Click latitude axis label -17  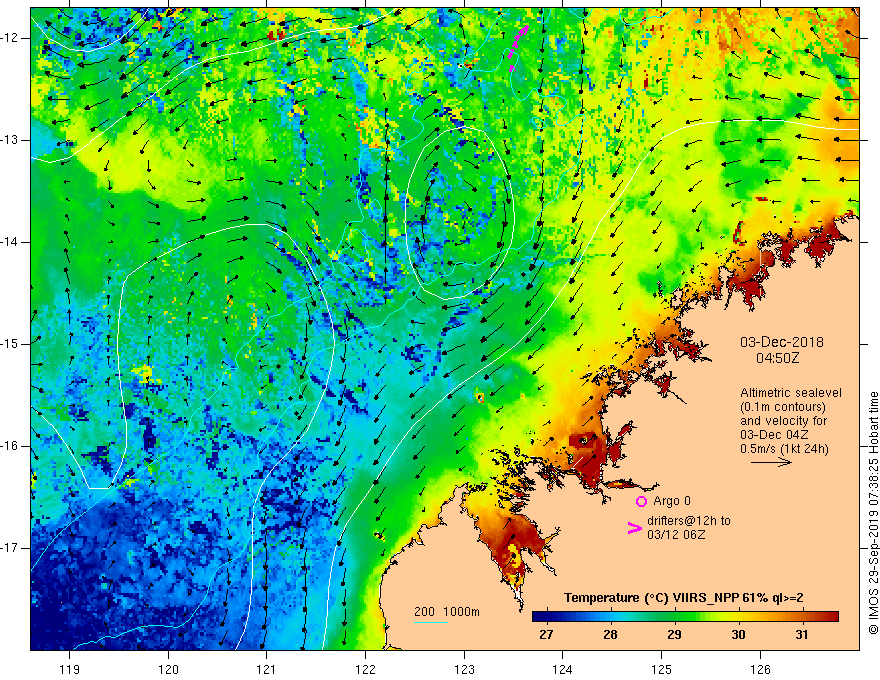click(x=10, y=548)
